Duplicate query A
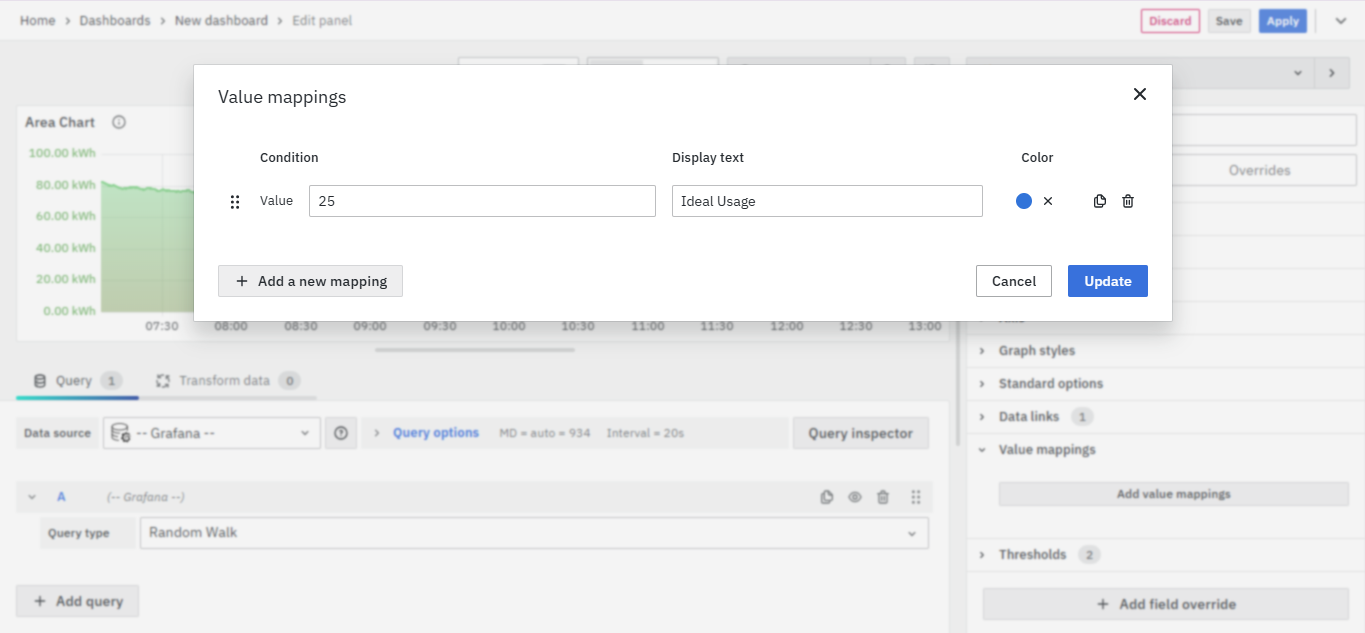This screenshot has width=1365, height=633. [x=827, y=497]
